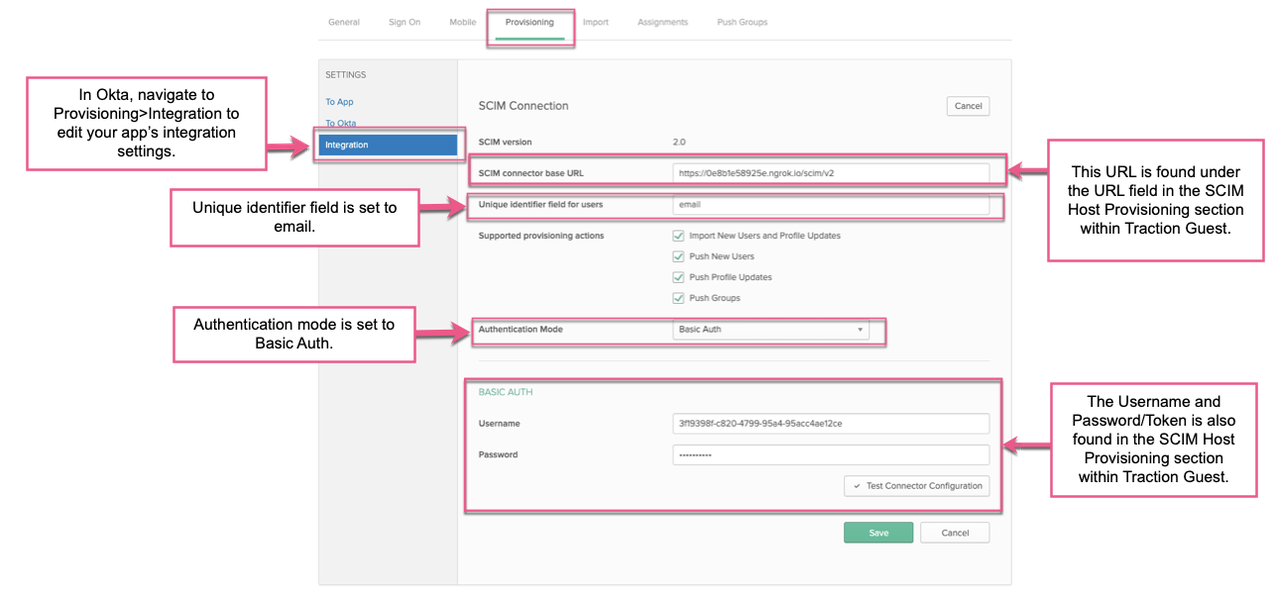Switch to the General tab
Image resolution: width=1276 pixels, height=595 pixels.
point(343,21)
